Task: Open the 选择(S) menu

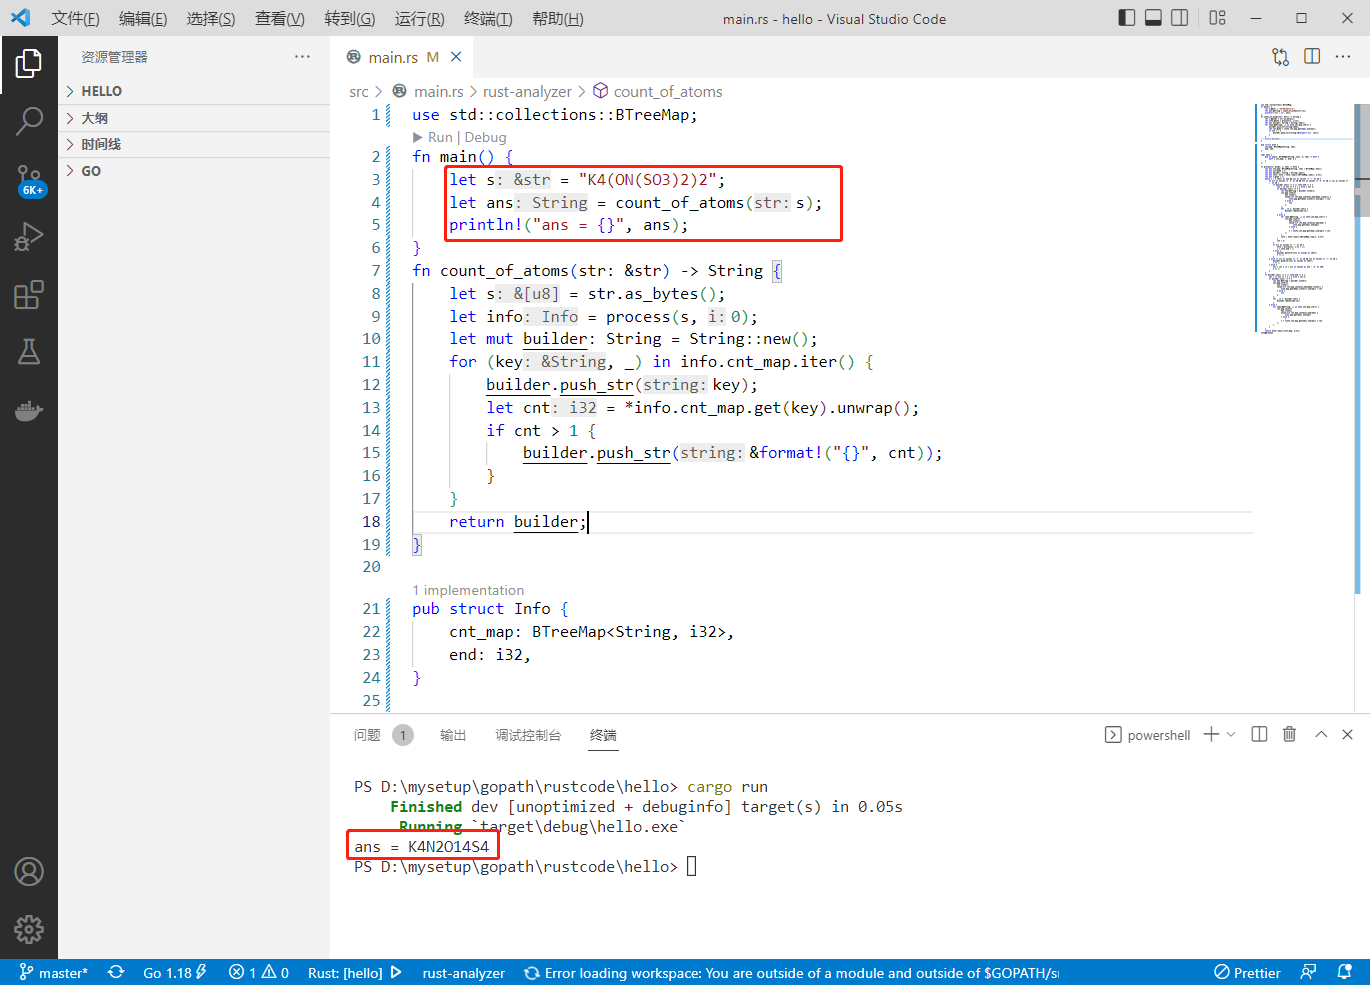Action: pyautogui.click(x=211, y=18)
